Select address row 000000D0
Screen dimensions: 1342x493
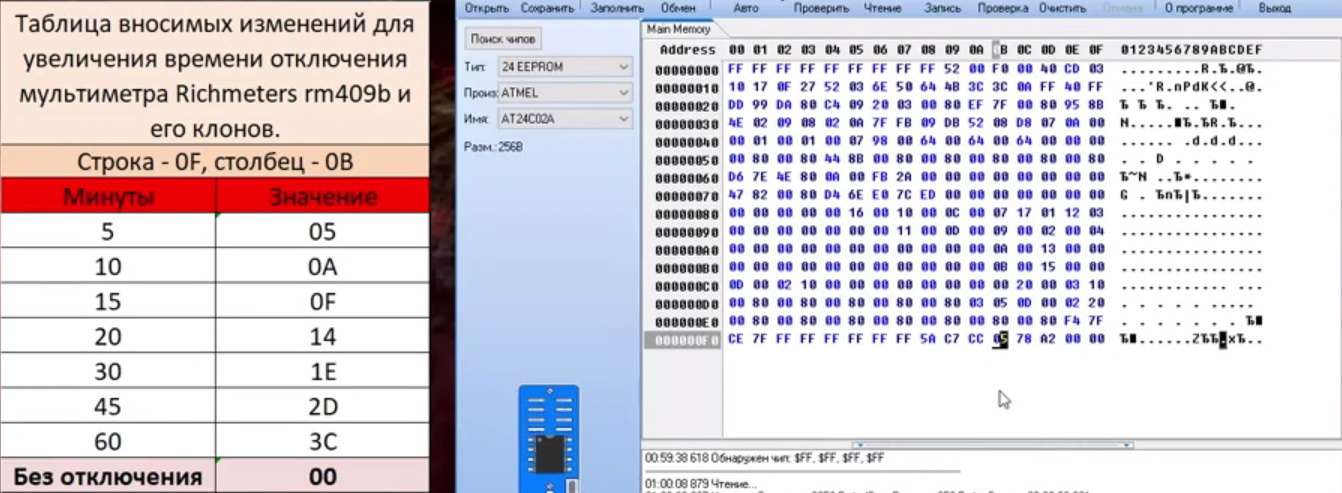[687, 304]
